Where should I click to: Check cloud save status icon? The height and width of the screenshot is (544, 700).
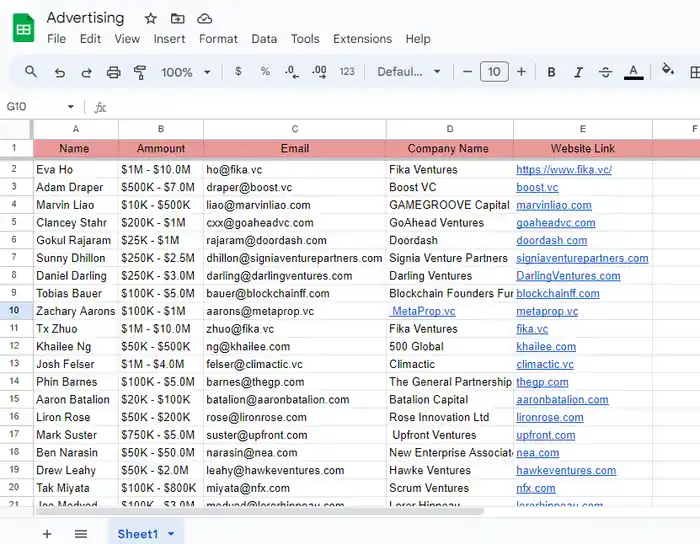tap(204, 19)
